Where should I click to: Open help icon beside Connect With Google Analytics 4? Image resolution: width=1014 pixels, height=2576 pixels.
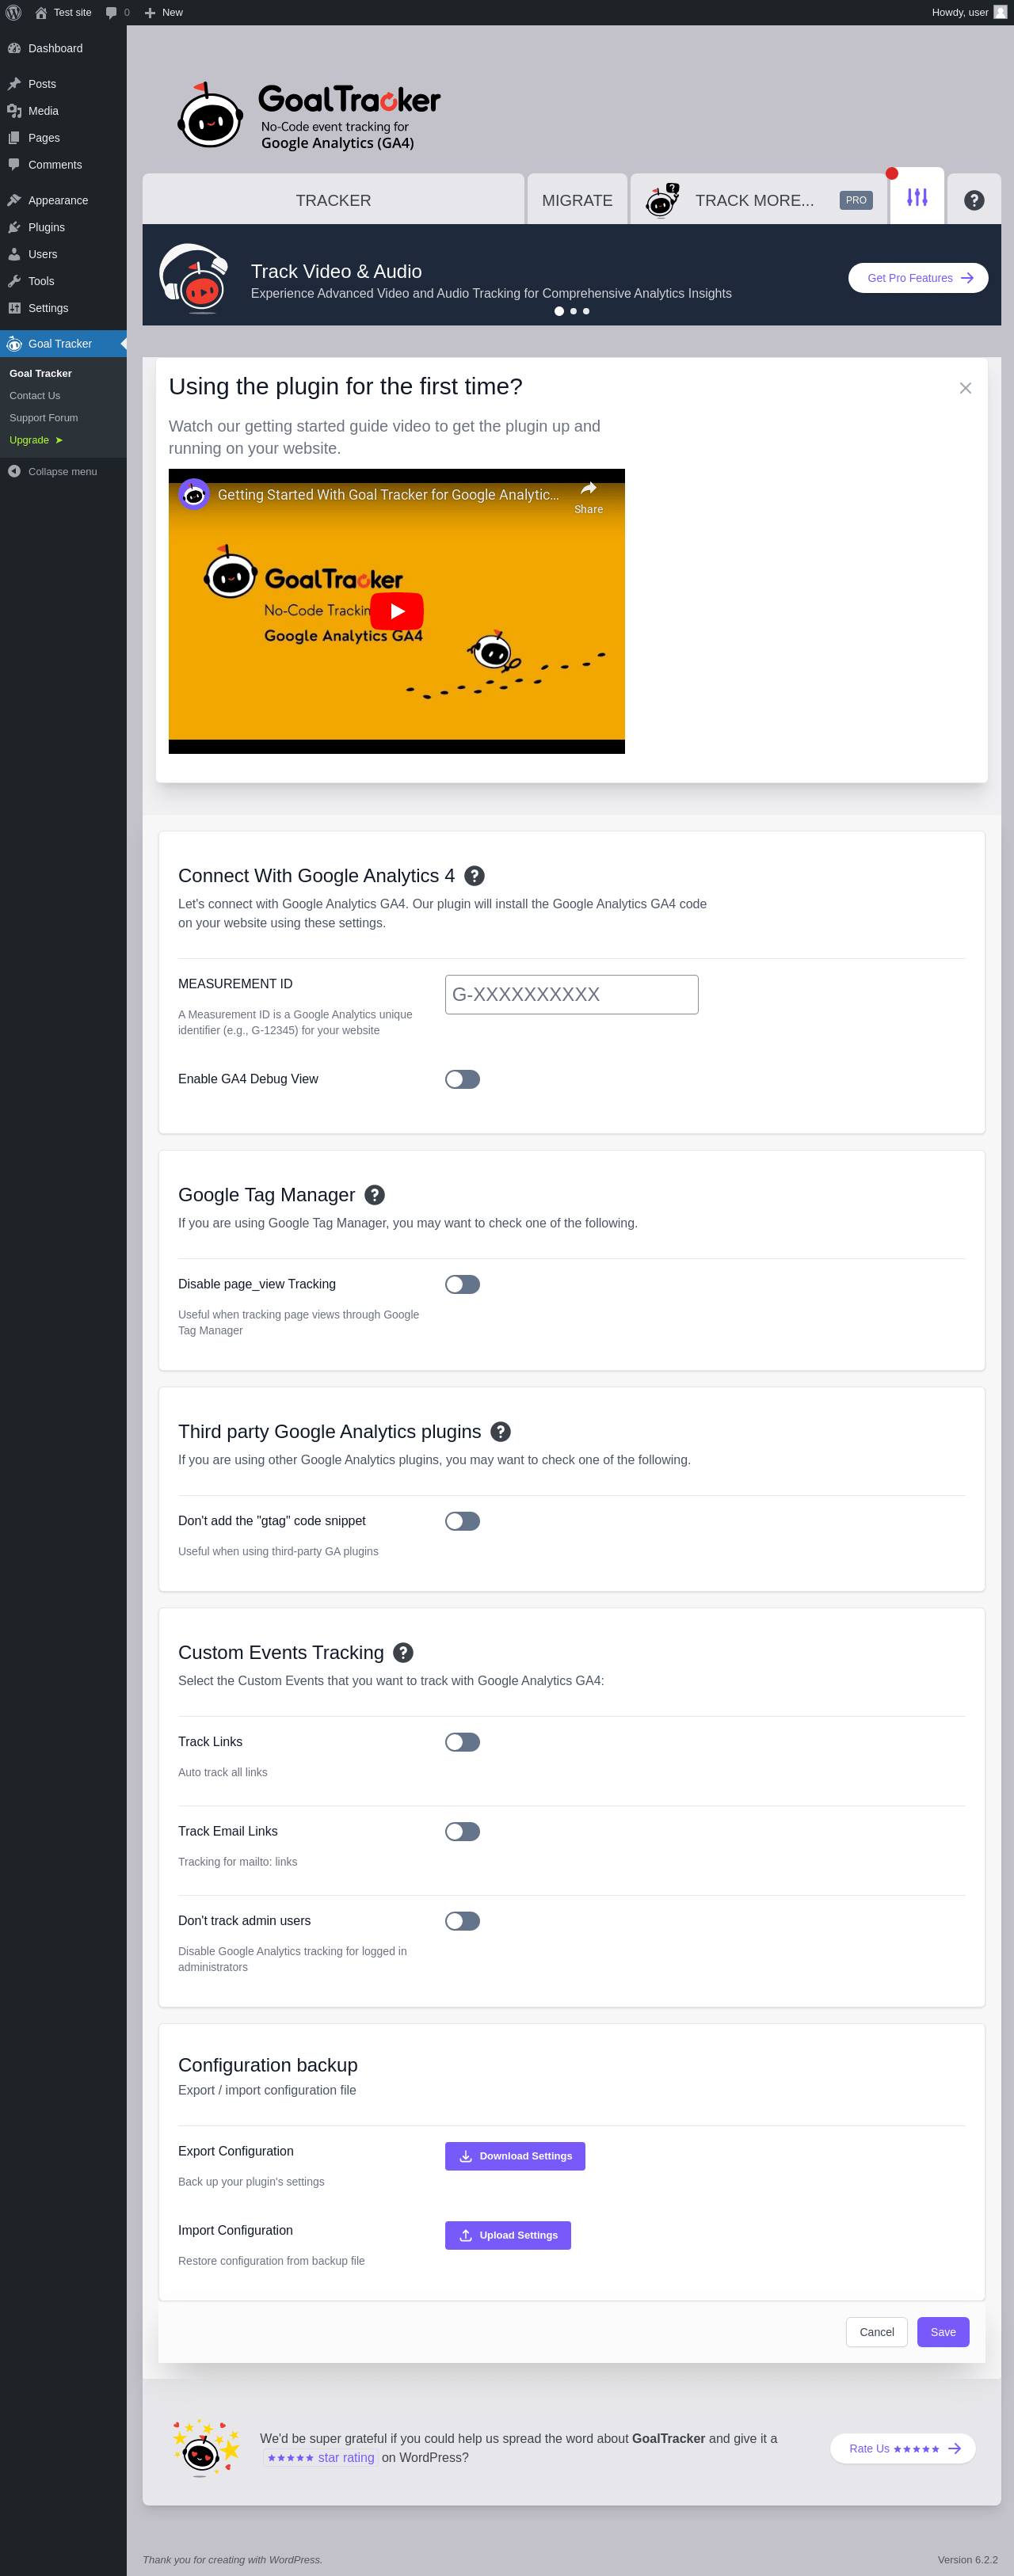(475, 876)
